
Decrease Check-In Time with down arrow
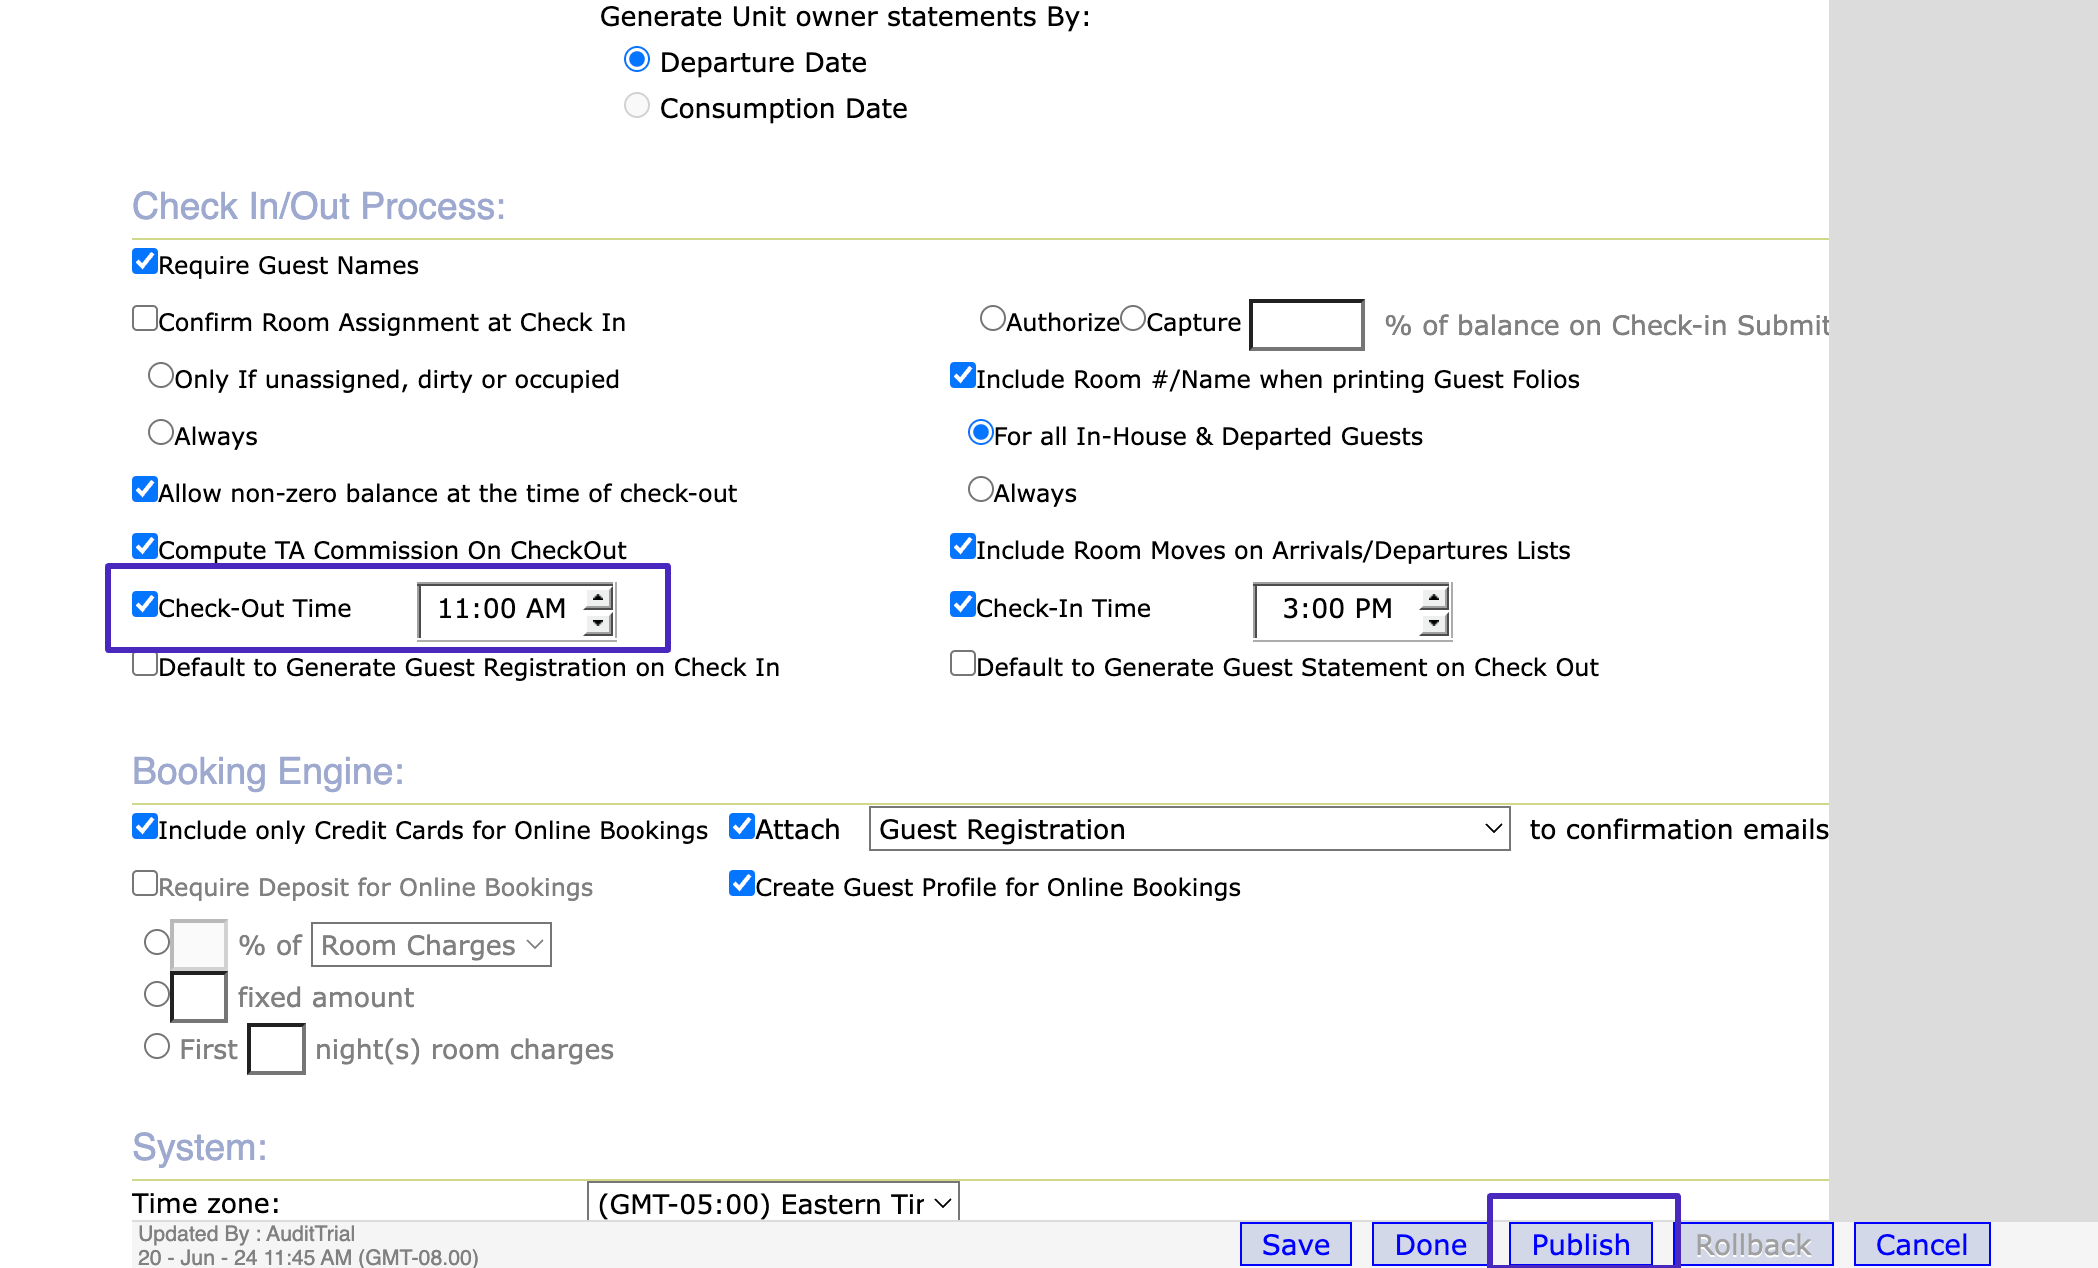pos(1434,622)
